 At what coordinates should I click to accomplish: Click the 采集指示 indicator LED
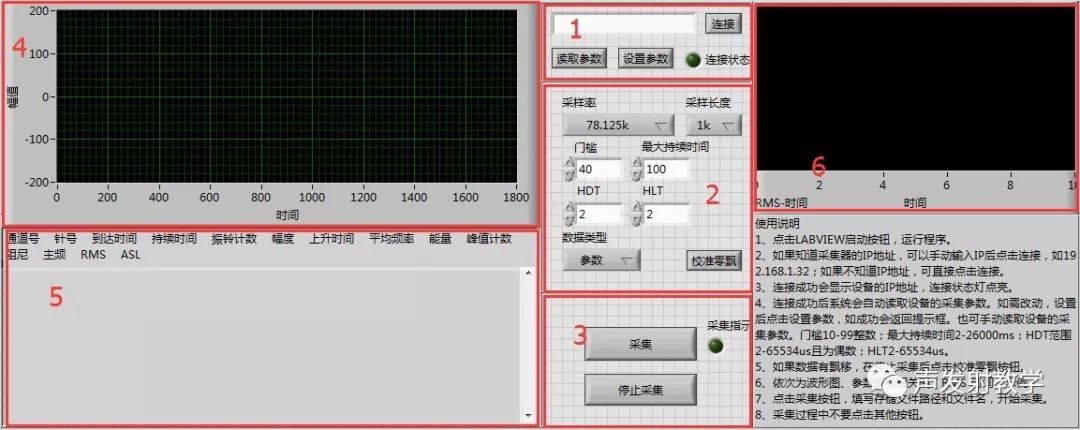(716, 346)
